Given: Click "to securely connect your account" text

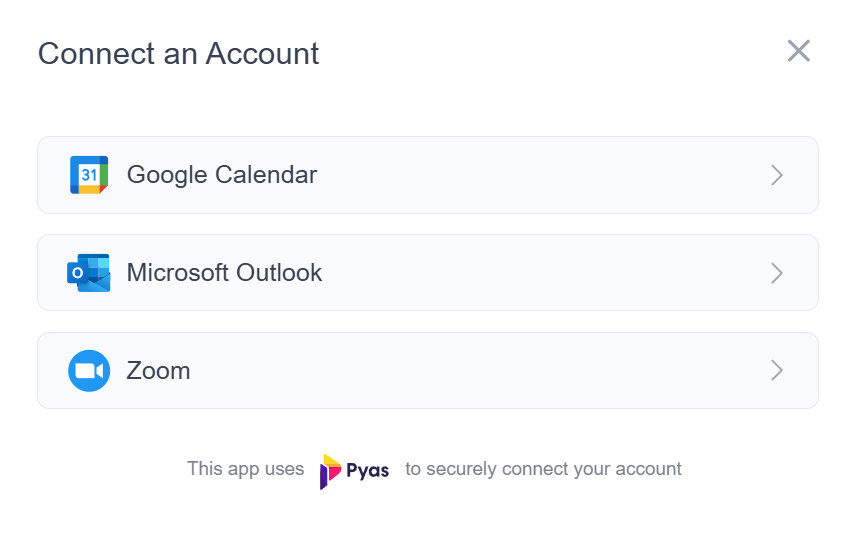Looking at the screenshot, I should pyautogui.click(x=543, y=469).
